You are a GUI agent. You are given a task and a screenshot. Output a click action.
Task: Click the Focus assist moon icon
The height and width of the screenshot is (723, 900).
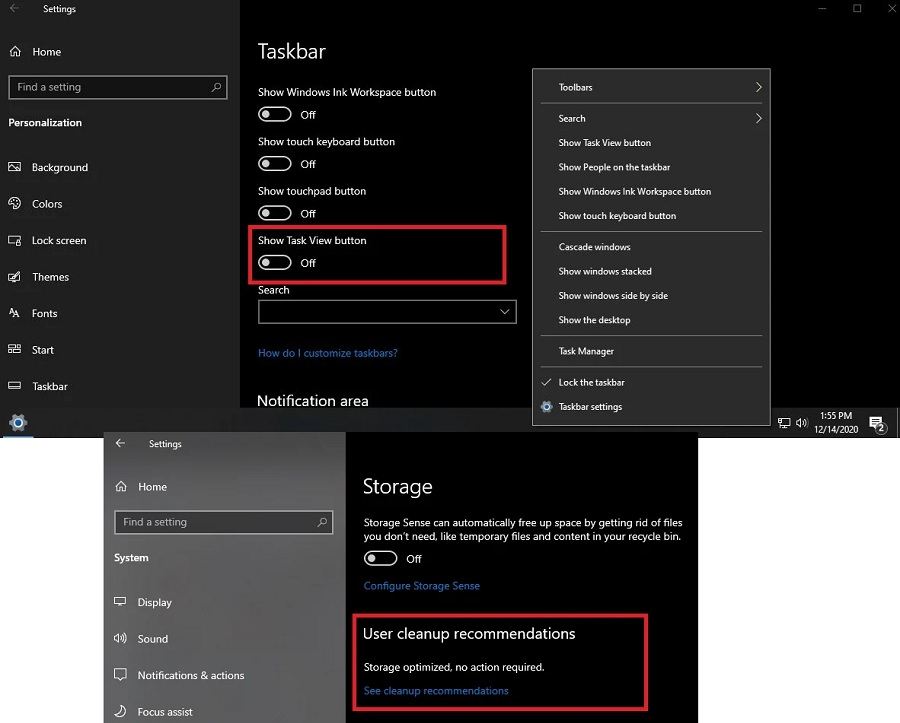[x=120, y=712]
